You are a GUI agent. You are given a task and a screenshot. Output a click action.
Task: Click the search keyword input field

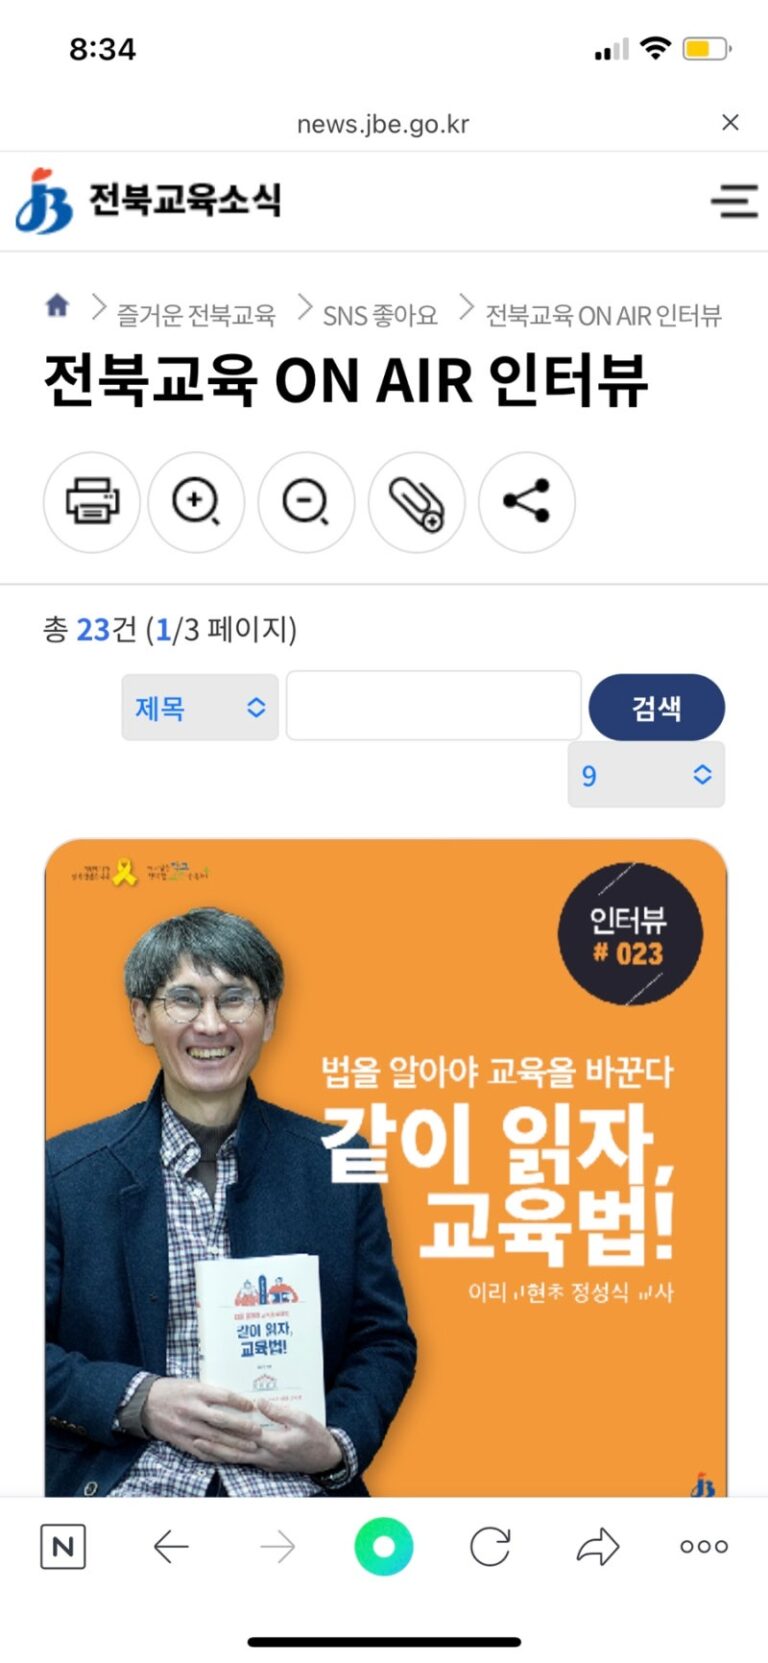434,706
